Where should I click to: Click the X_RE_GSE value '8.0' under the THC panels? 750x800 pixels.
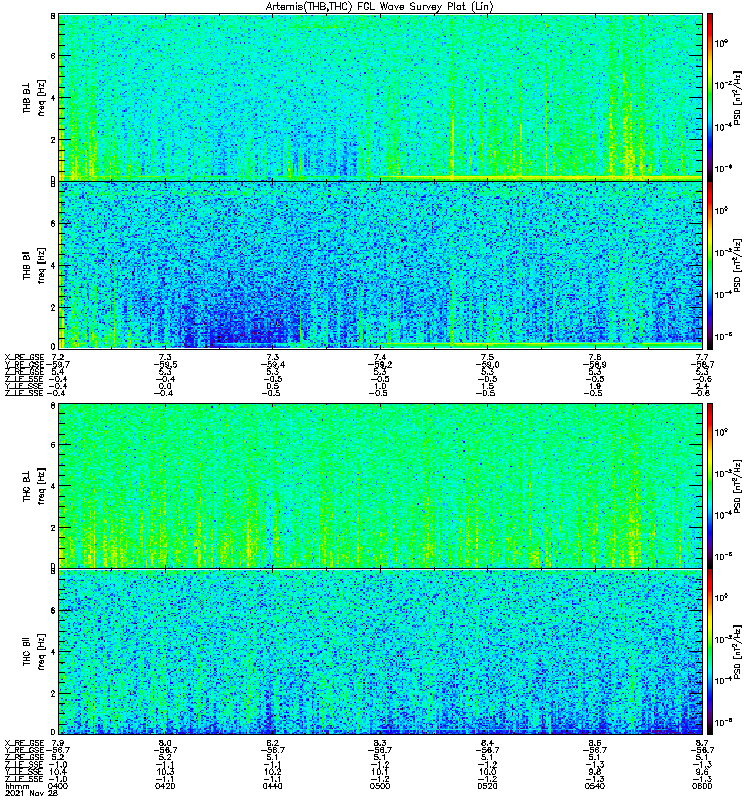(165, 743)
